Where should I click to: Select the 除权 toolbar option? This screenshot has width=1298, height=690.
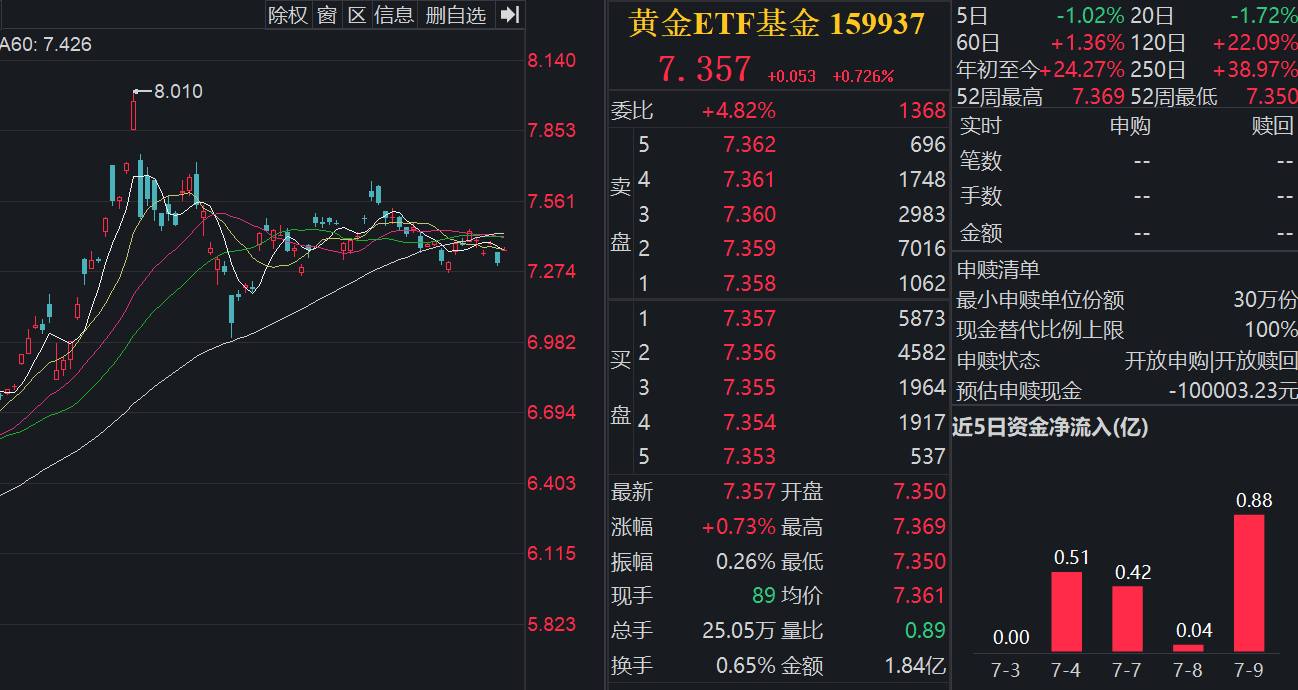[287, 16]
